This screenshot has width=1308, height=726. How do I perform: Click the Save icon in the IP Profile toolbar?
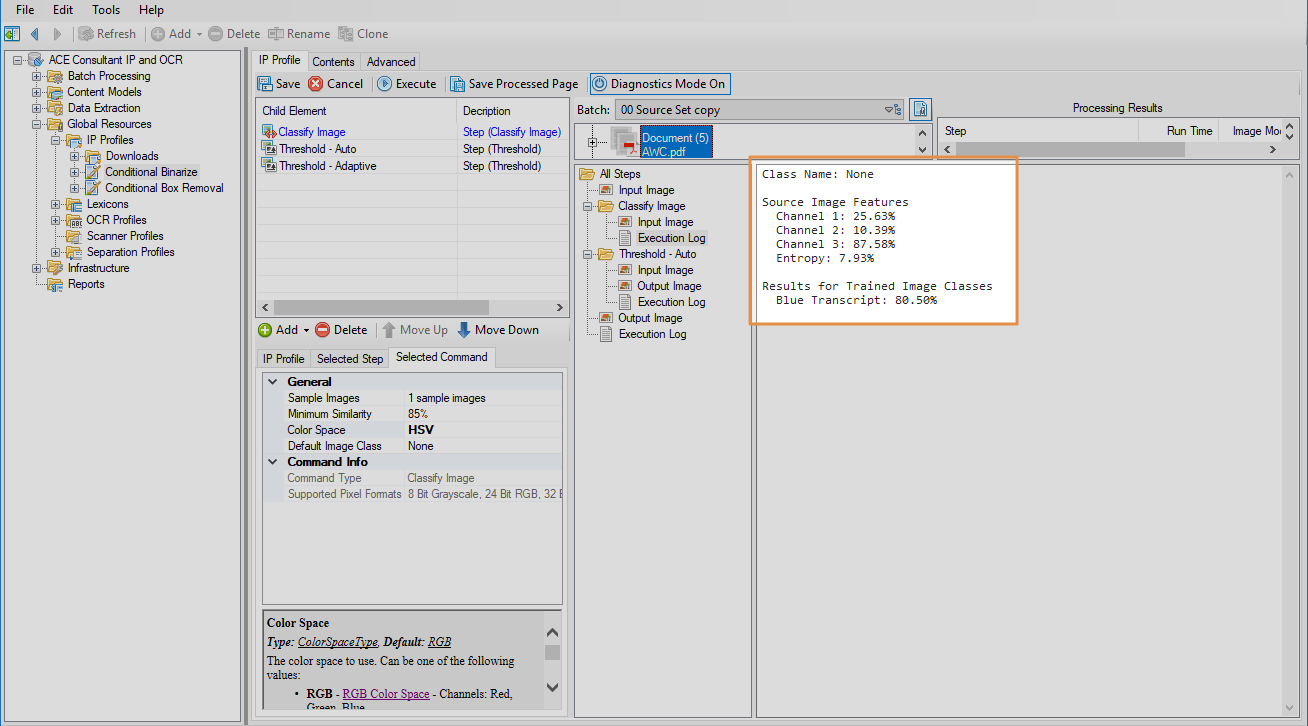pos(266,84)
